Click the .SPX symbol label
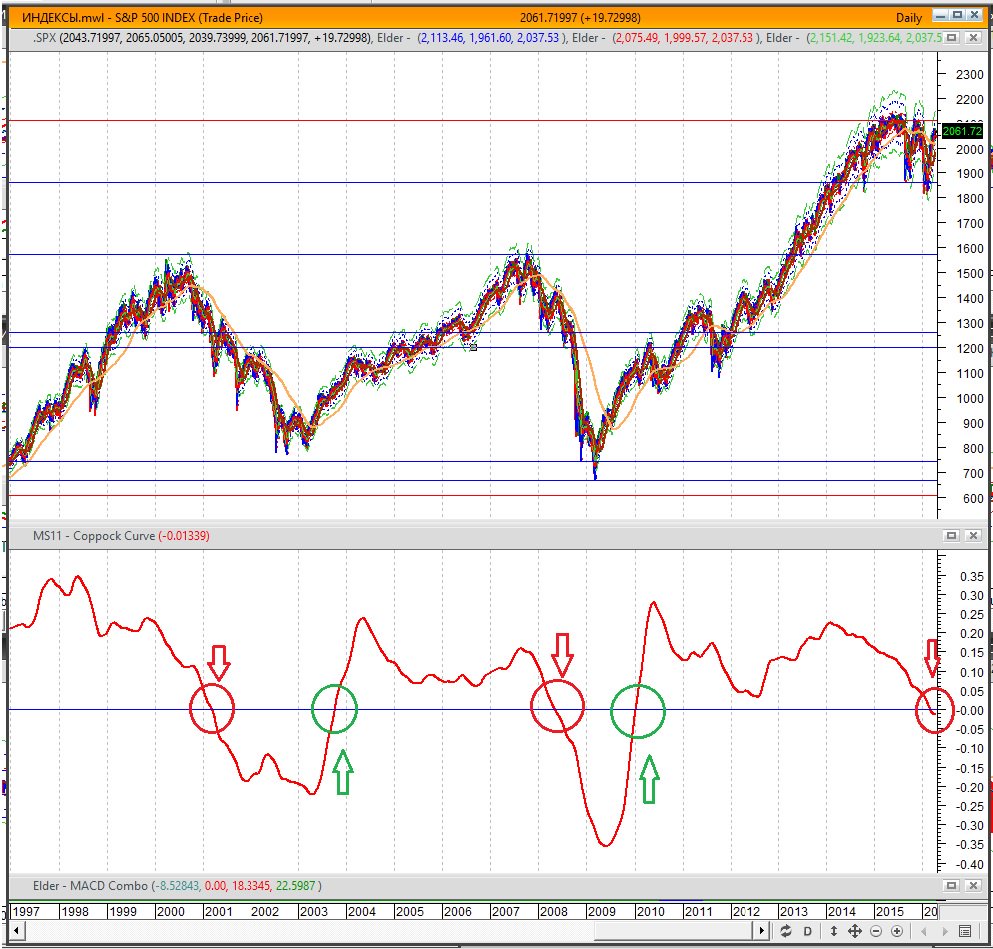The image size is (993, 949). (x=44, y=38)
